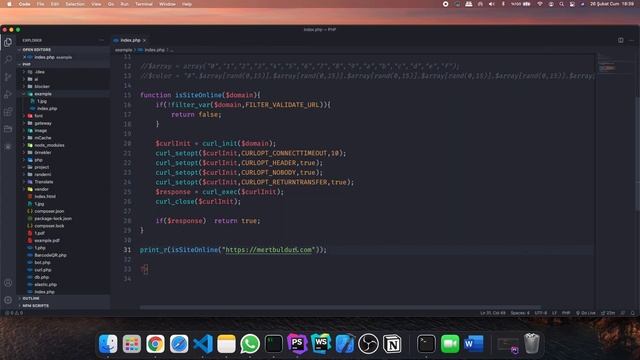Click the Ln 31 cursor position indicator
This screenshot has height=360, width=640.
click(x=493, y=313)
